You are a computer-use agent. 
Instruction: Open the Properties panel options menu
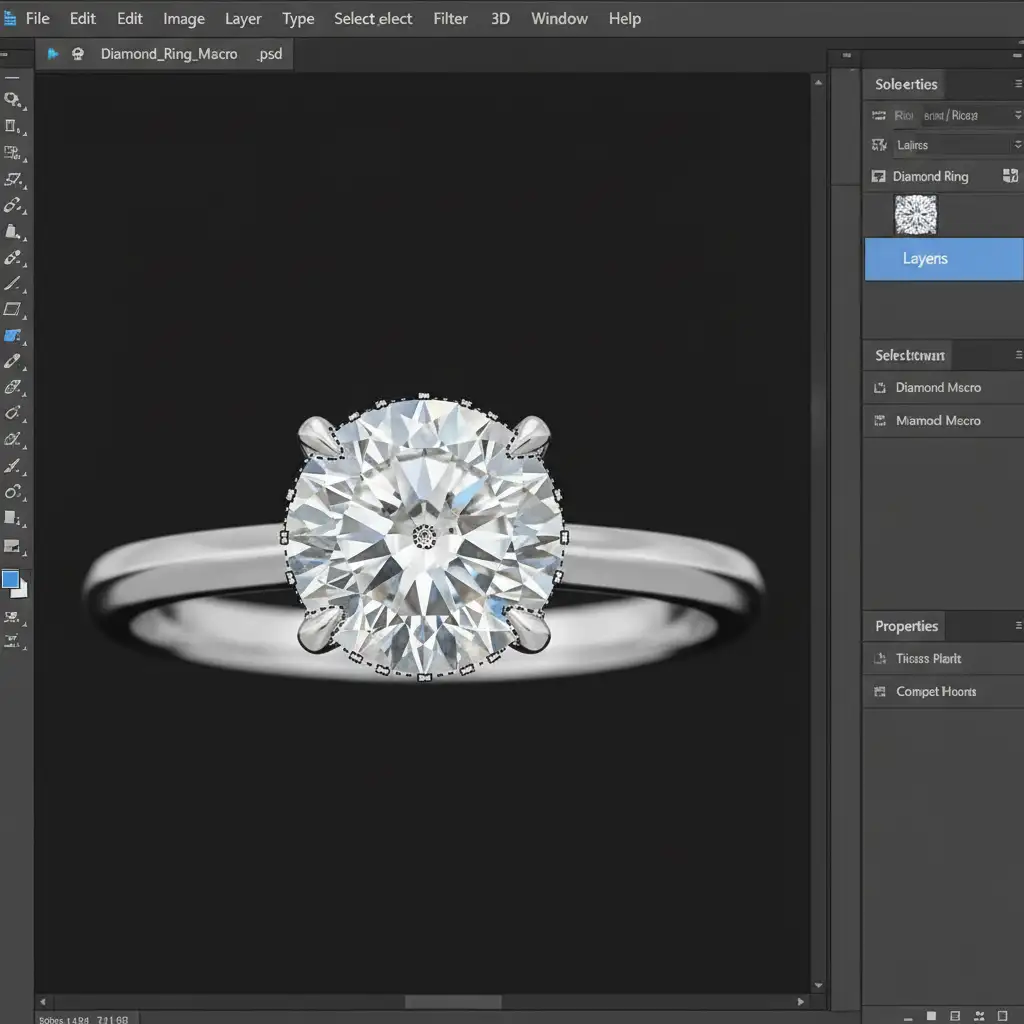pos(1018,627)
